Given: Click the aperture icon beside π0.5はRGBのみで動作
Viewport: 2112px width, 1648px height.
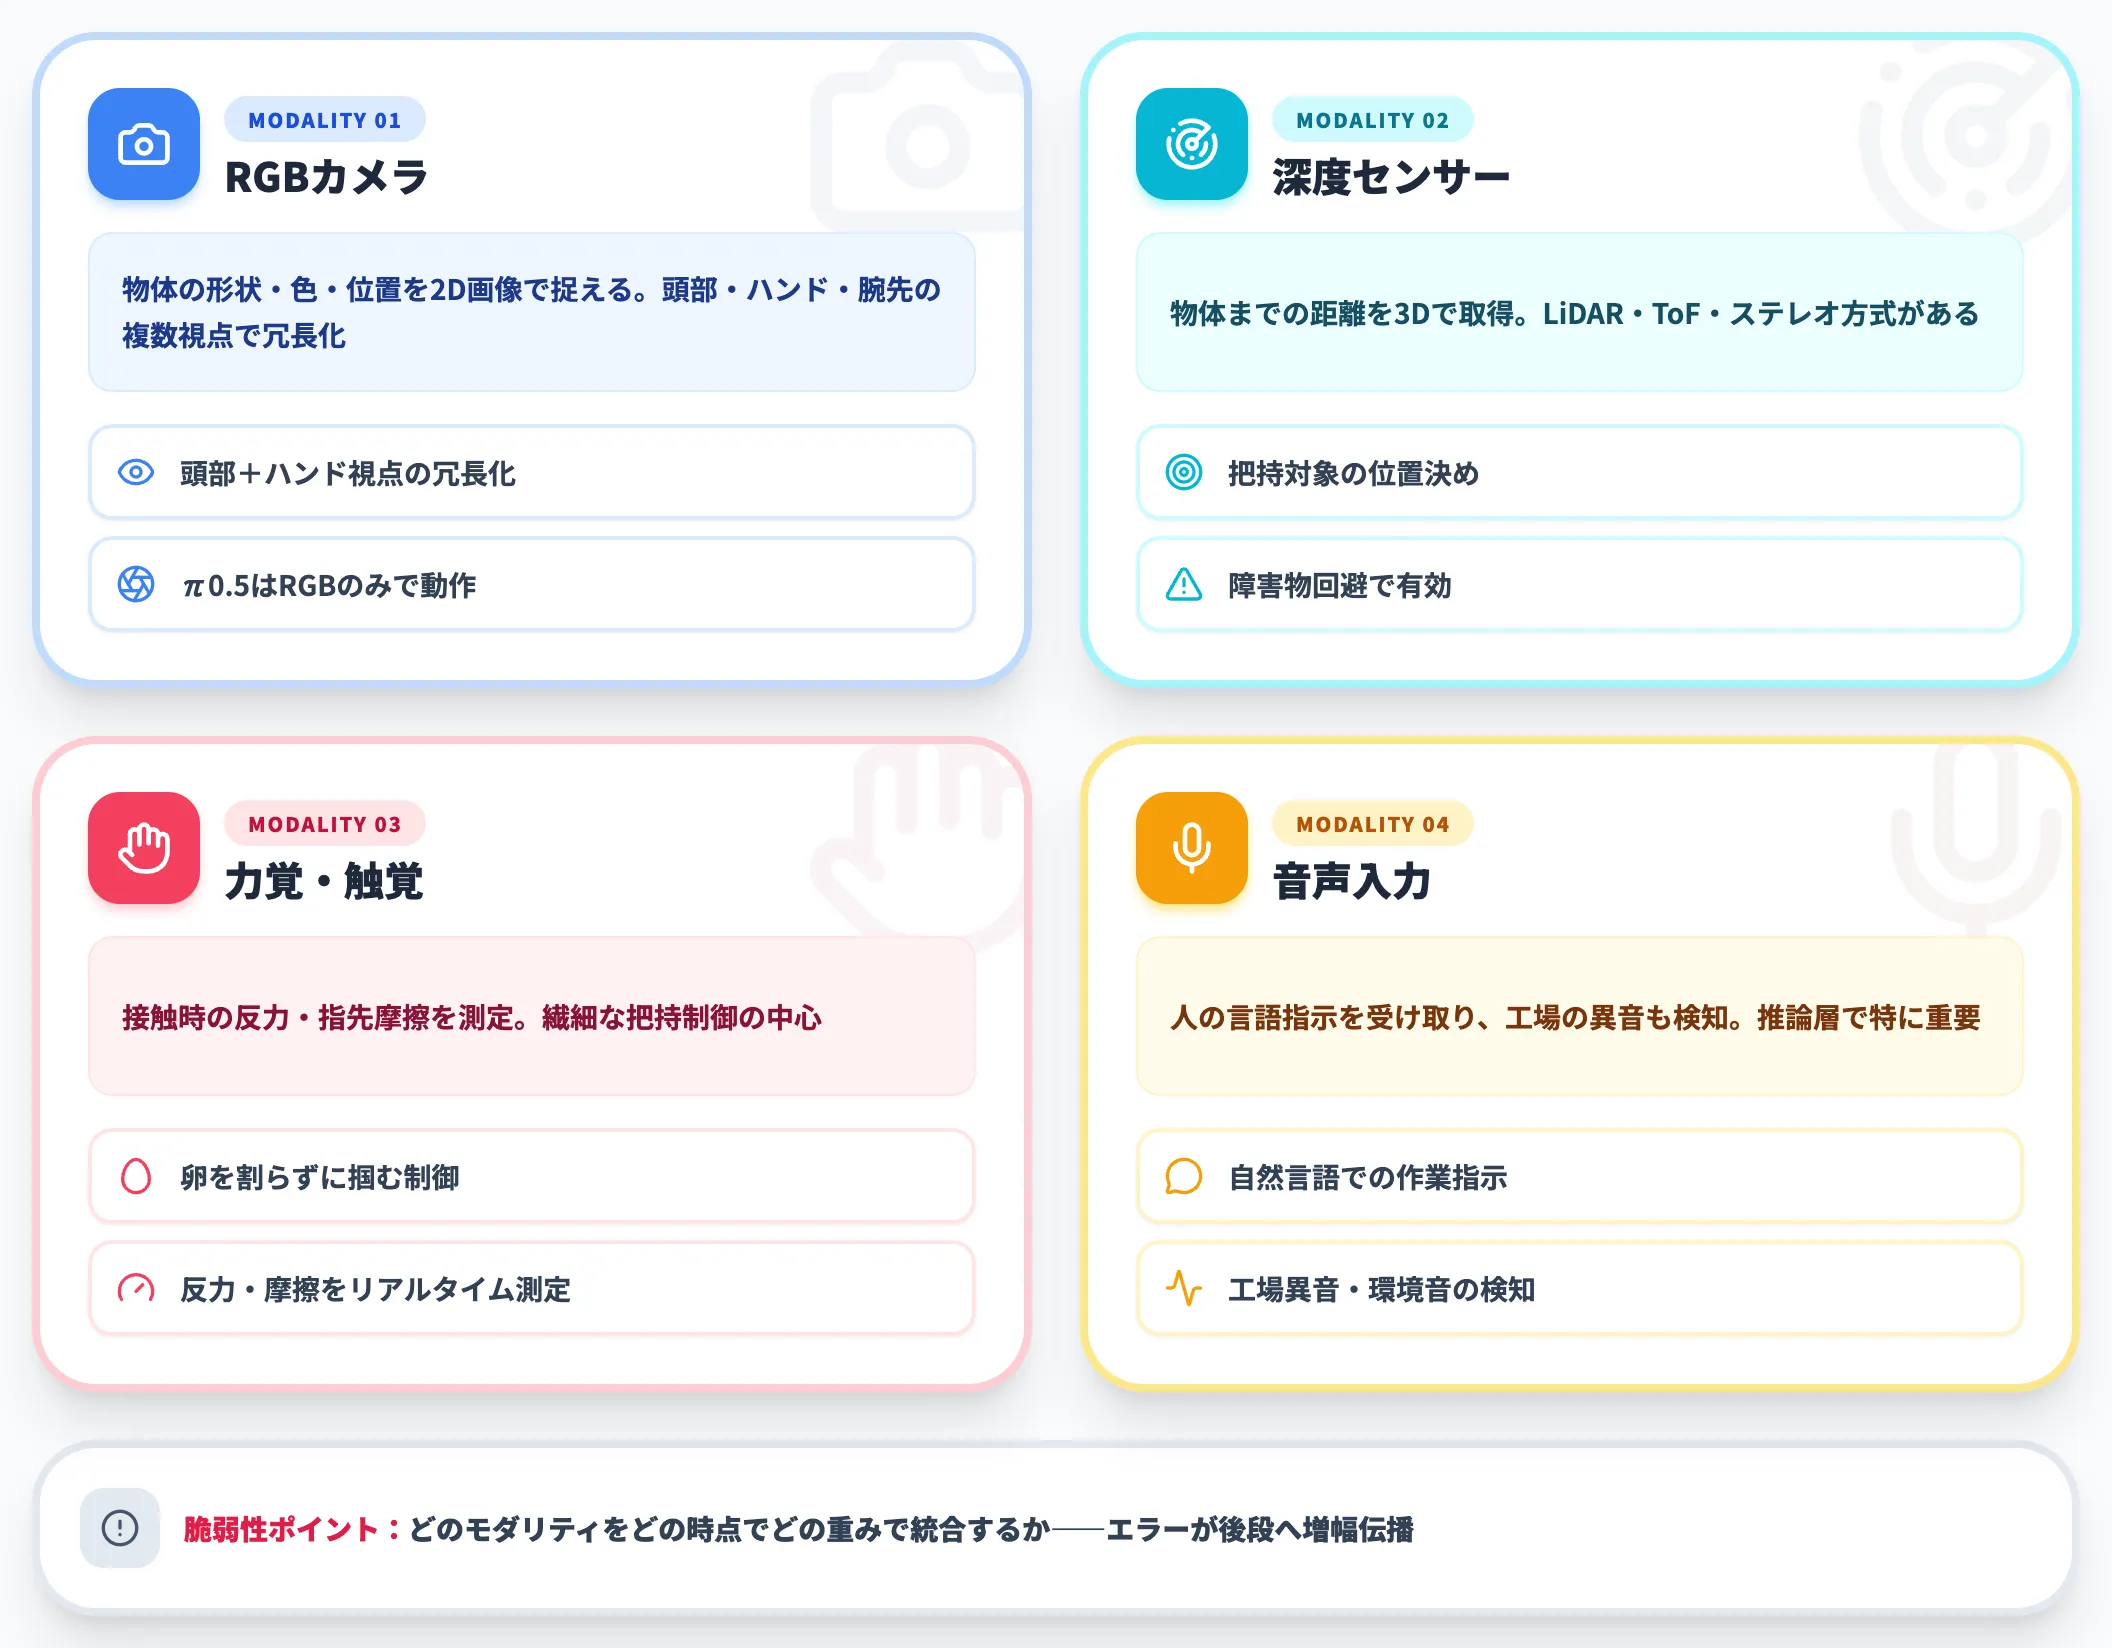Looking at the screenshot, I should pyautogui.click(x=136, y=584).
